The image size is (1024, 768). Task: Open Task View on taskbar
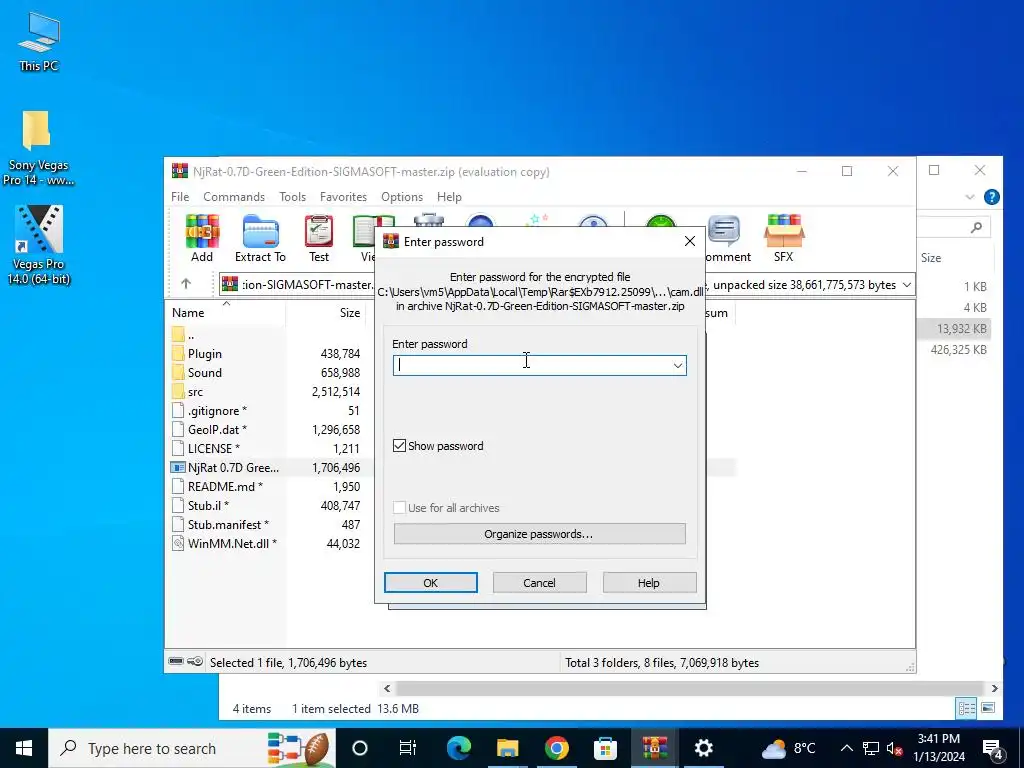coord(408,748)
